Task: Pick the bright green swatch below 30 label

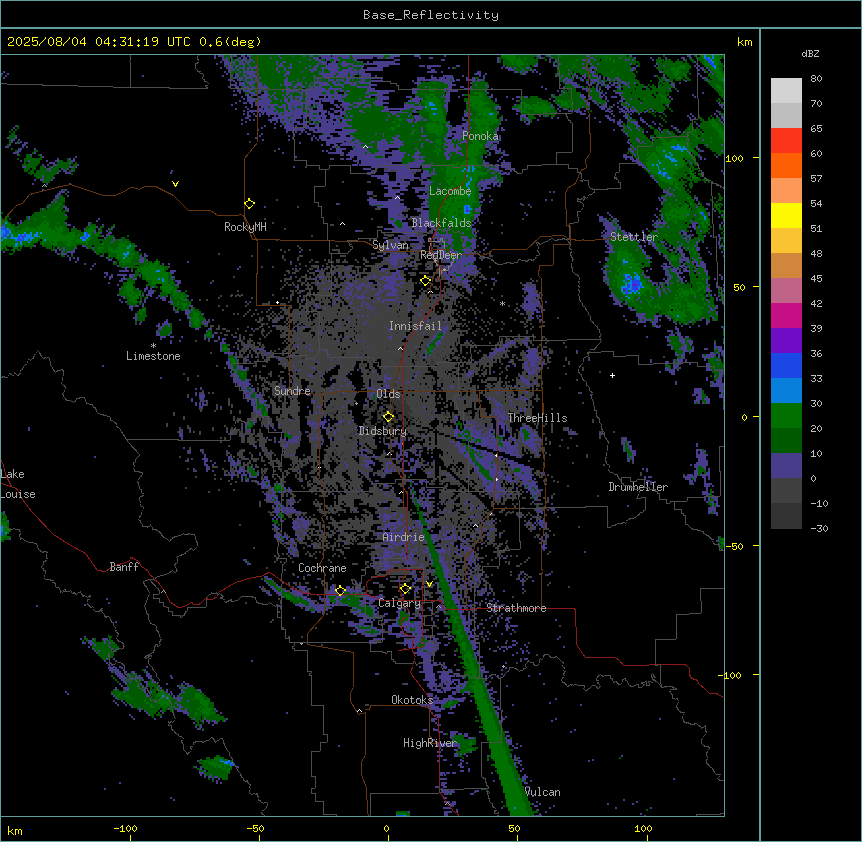Action: coord(786,416)
